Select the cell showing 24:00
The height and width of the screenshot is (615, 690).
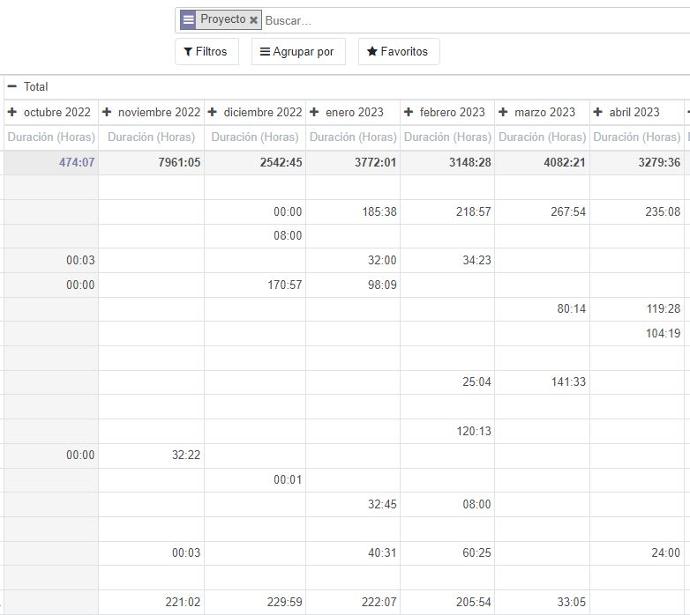pyautogui.click(x=637, y=553)
